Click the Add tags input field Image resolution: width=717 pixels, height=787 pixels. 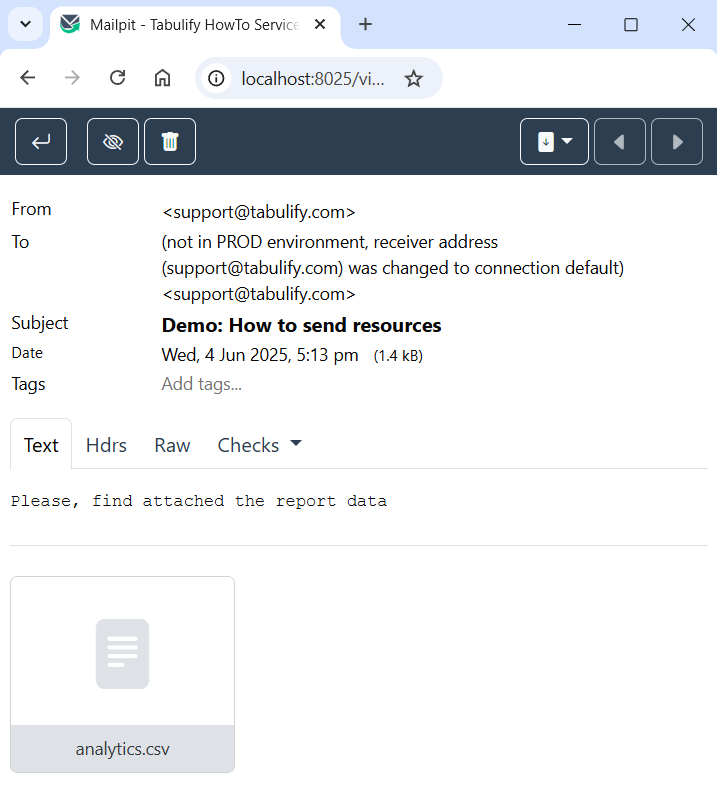click(x=202, y=384)
